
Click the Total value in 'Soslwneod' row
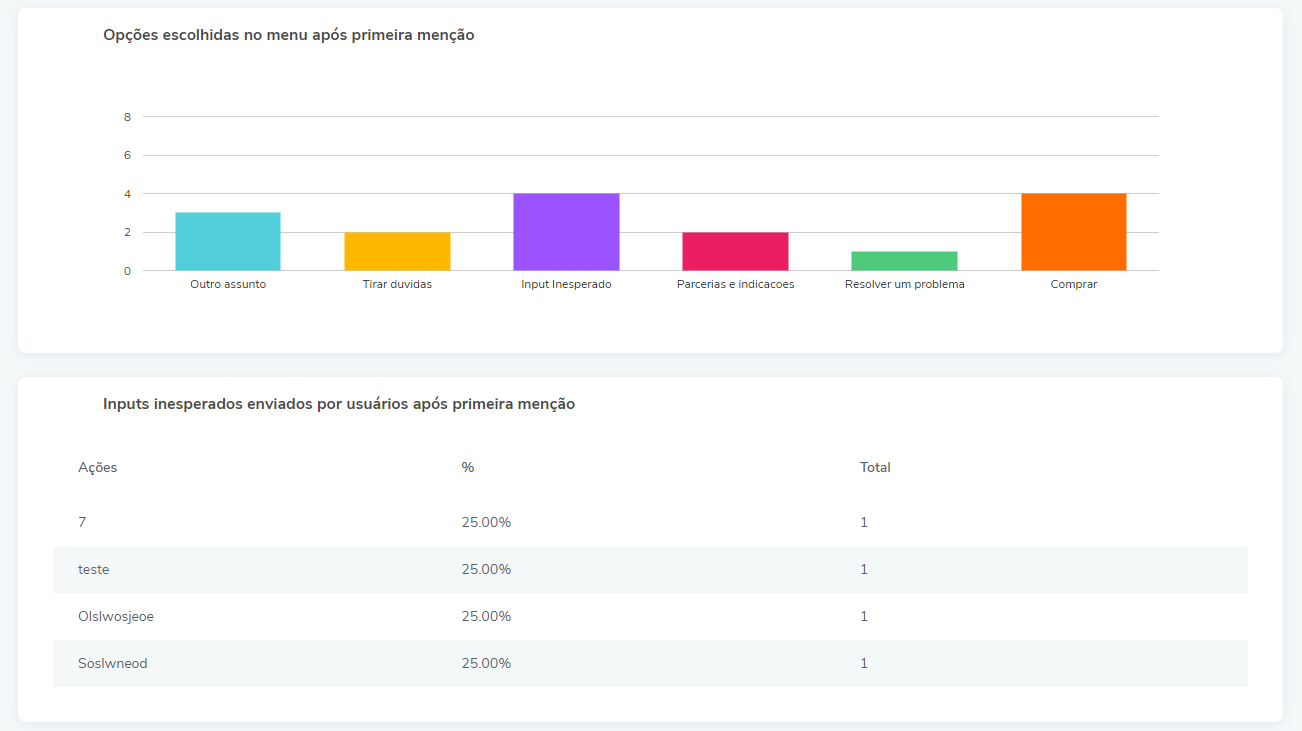(x=864, y=663)
